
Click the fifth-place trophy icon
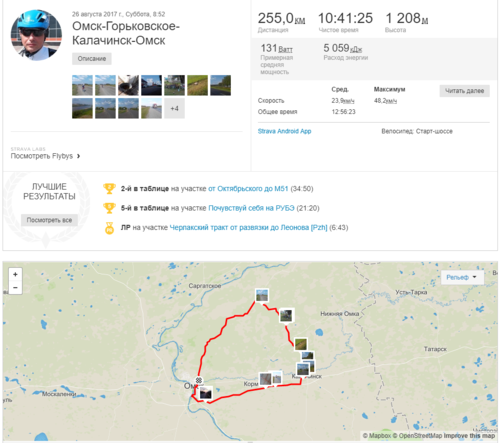[109, 208]
